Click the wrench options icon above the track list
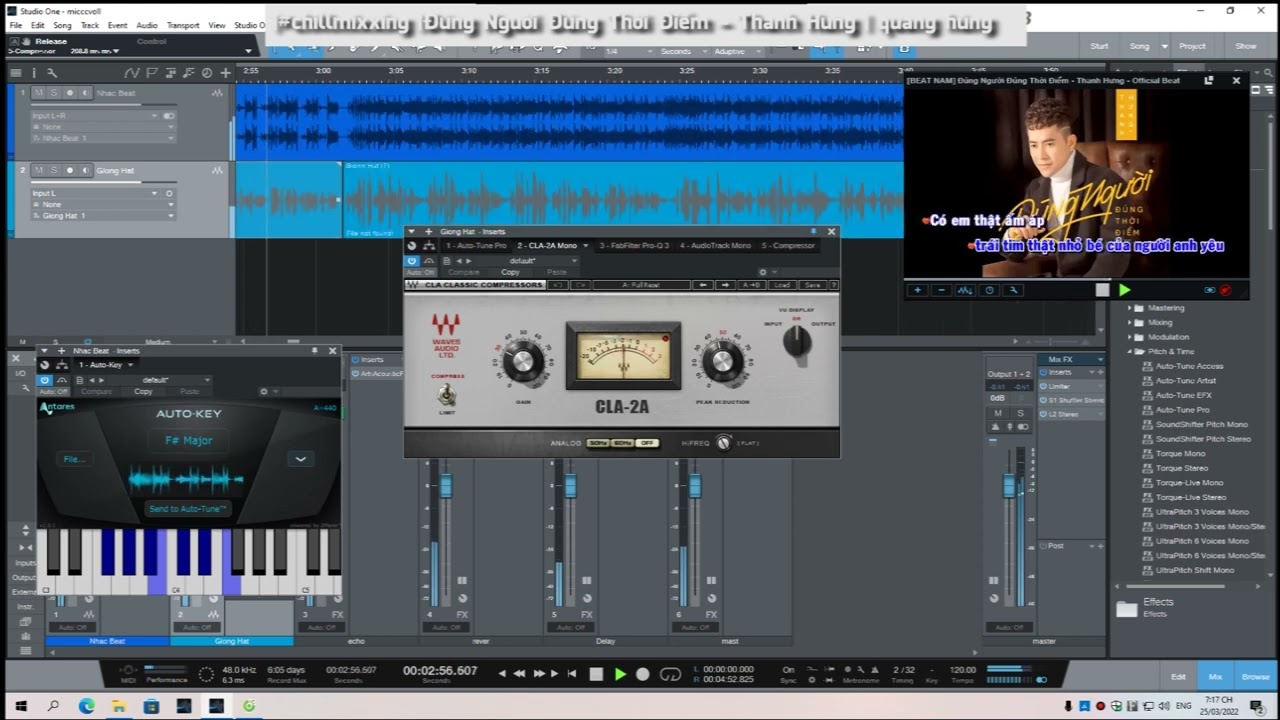 (x=52, y=73)
